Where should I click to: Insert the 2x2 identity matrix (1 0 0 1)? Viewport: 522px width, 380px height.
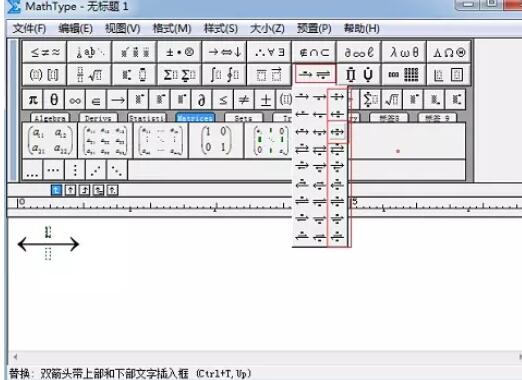[x=216, y=141]
